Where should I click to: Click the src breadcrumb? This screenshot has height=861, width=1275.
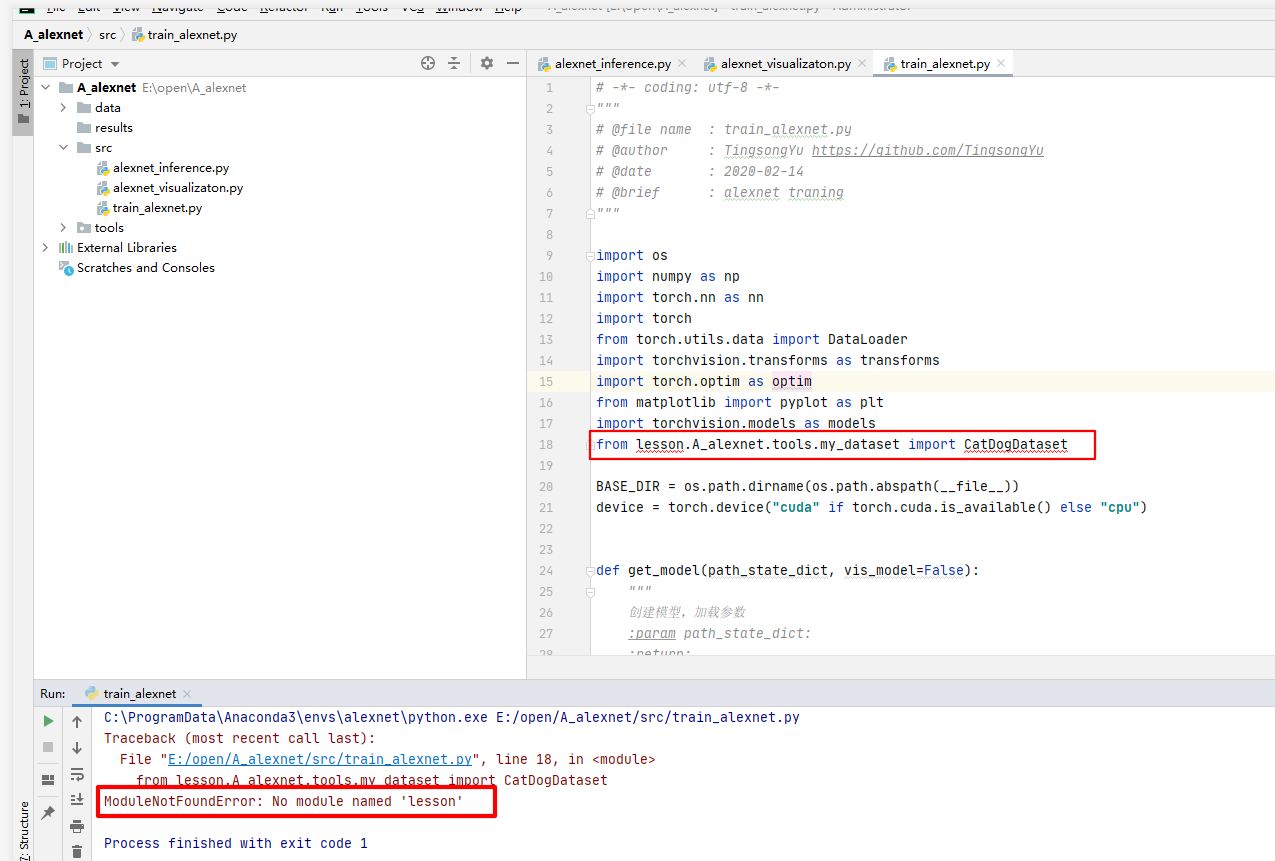pyautogui.click(x=107, y=35)
